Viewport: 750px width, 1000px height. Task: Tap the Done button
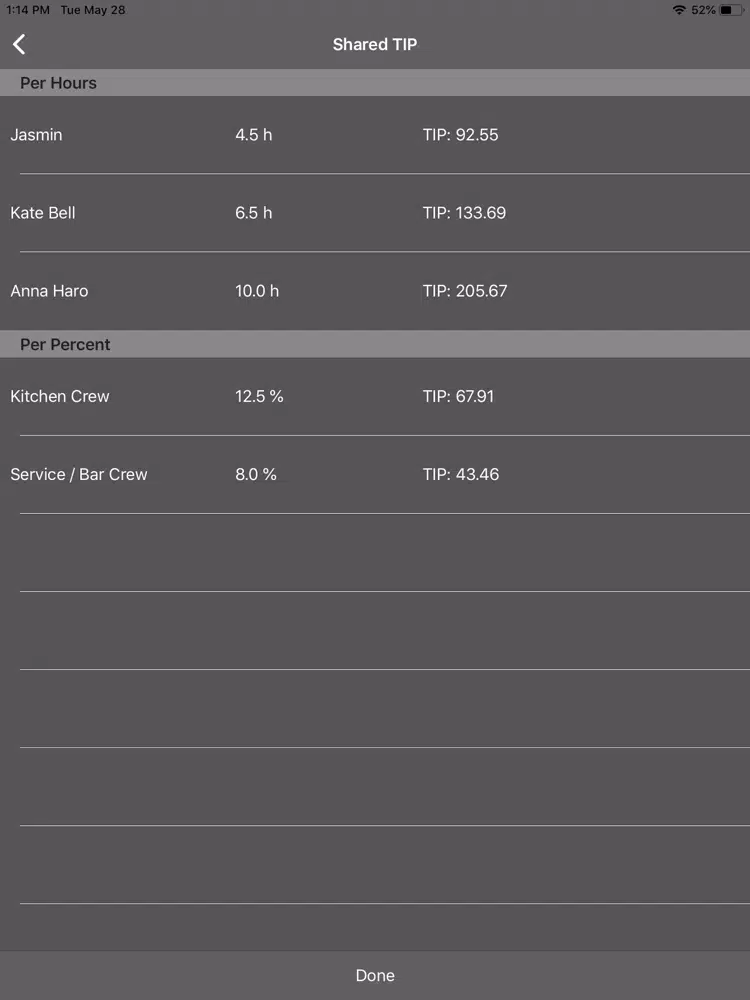(375, 975)
